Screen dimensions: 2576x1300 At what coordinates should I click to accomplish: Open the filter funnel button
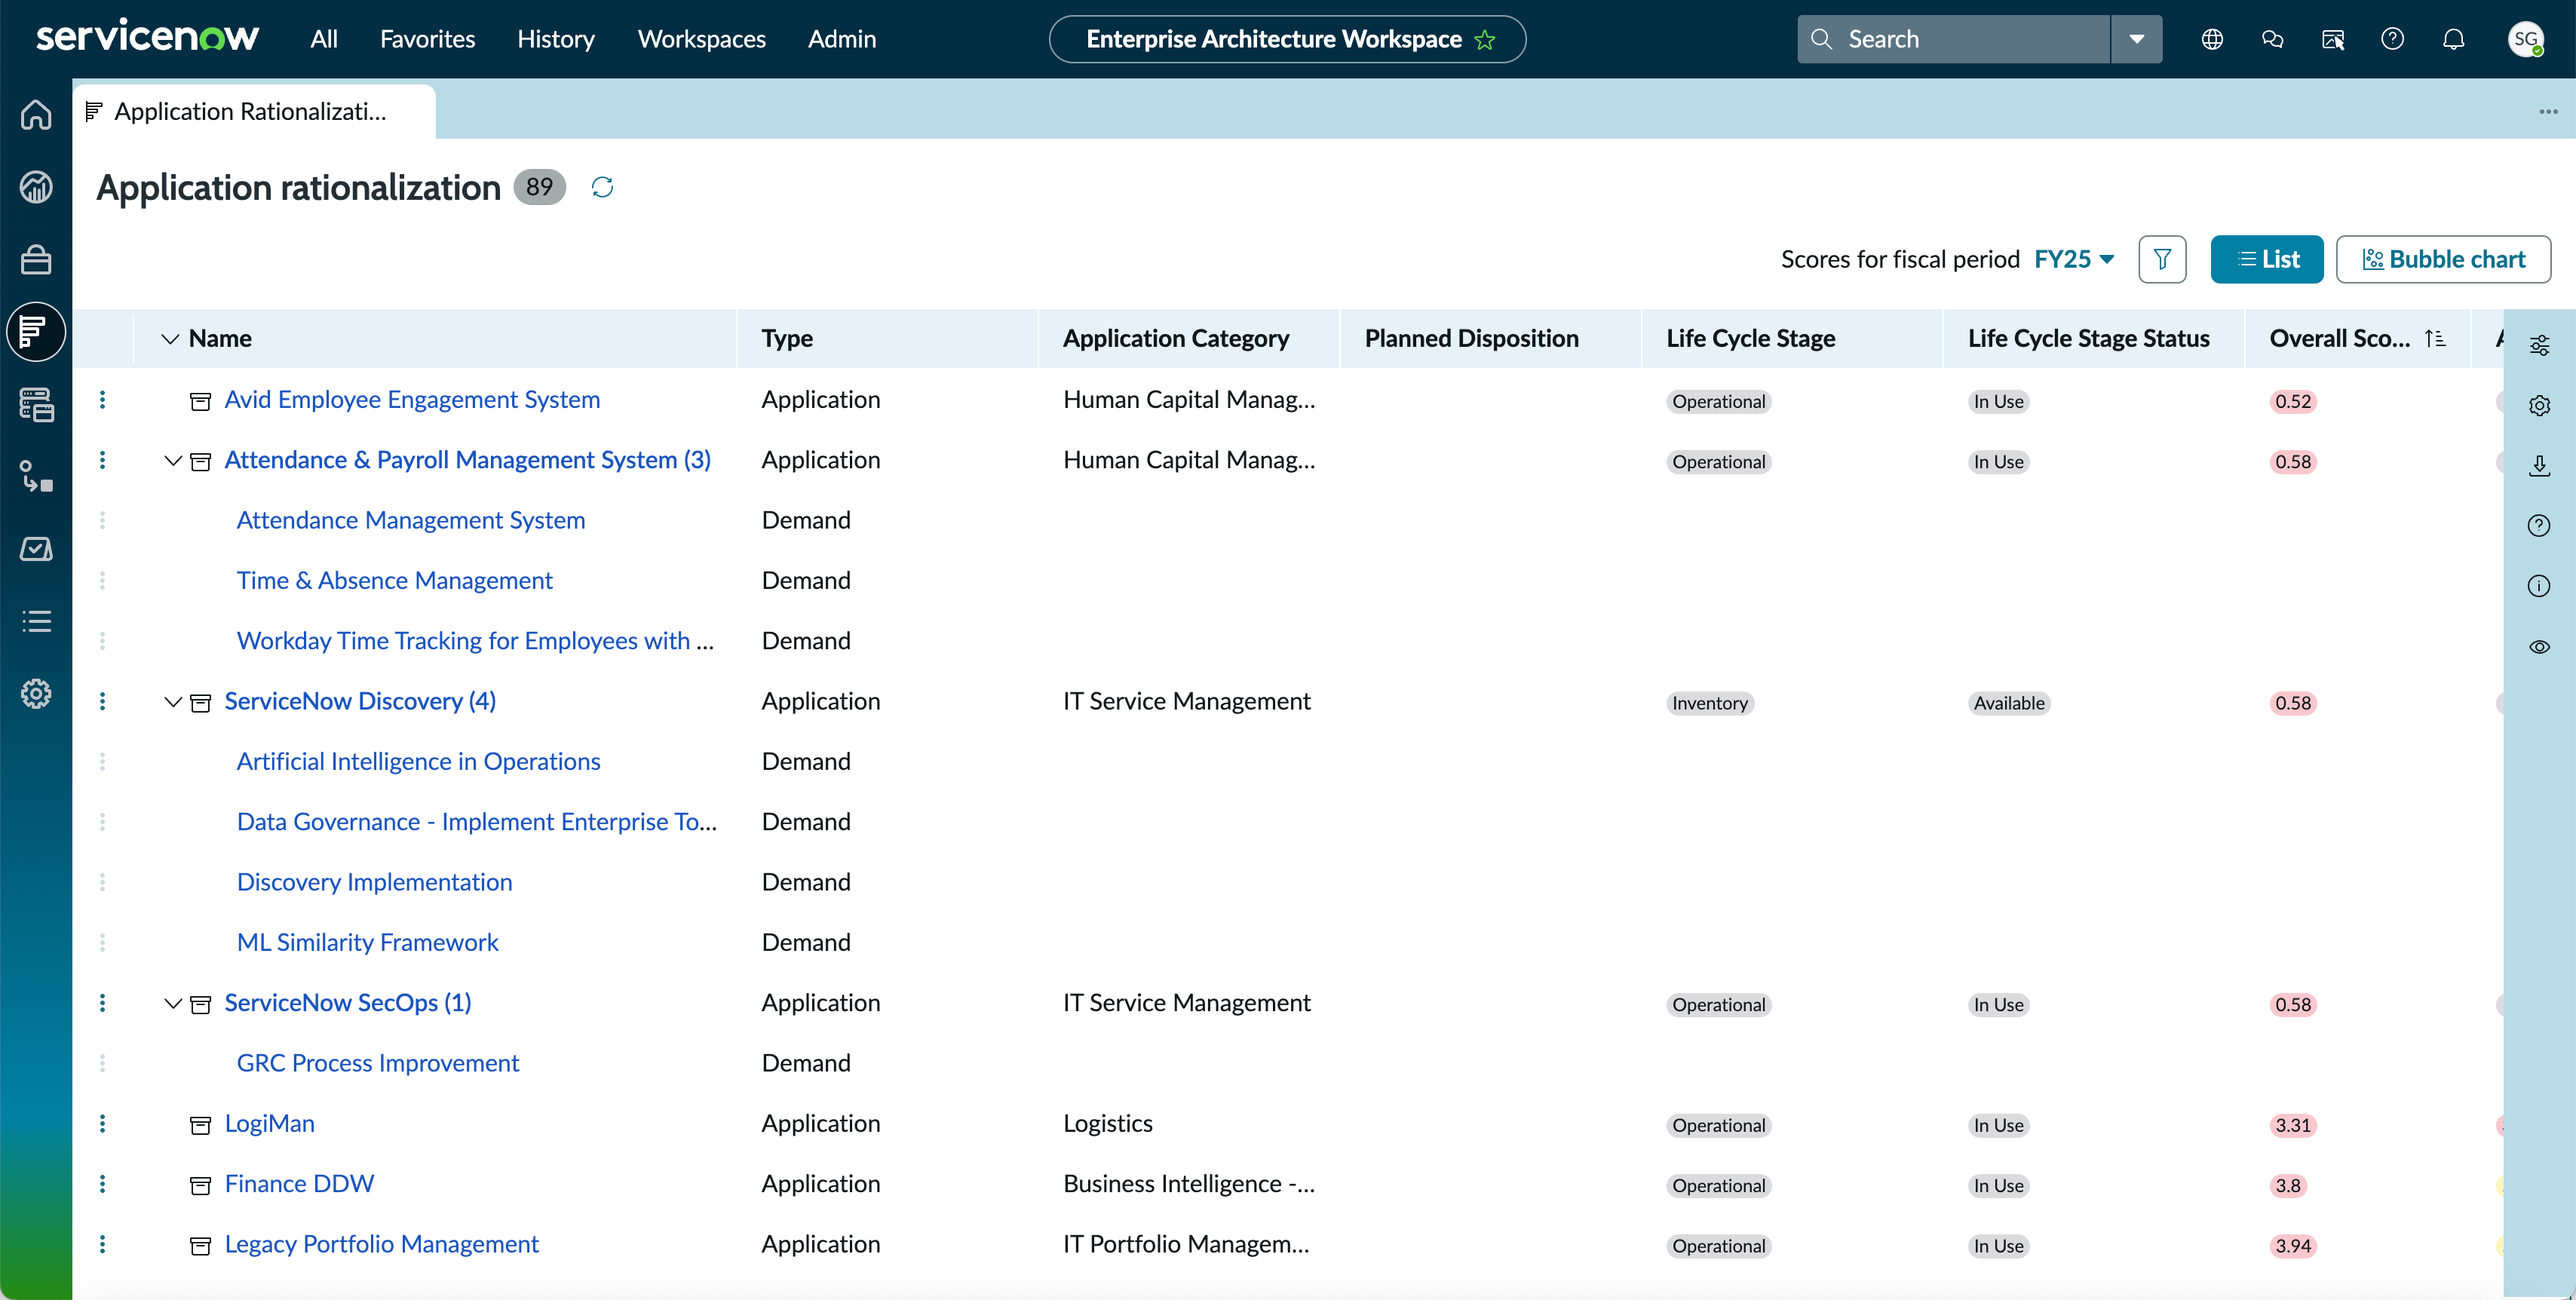click(2162, 259)
